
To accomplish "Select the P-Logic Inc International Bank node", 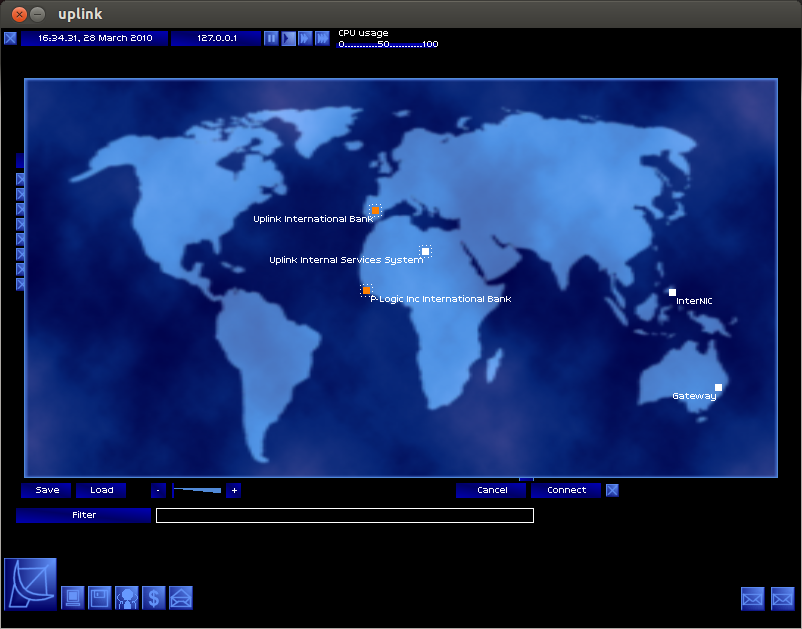I will [366, 290].
